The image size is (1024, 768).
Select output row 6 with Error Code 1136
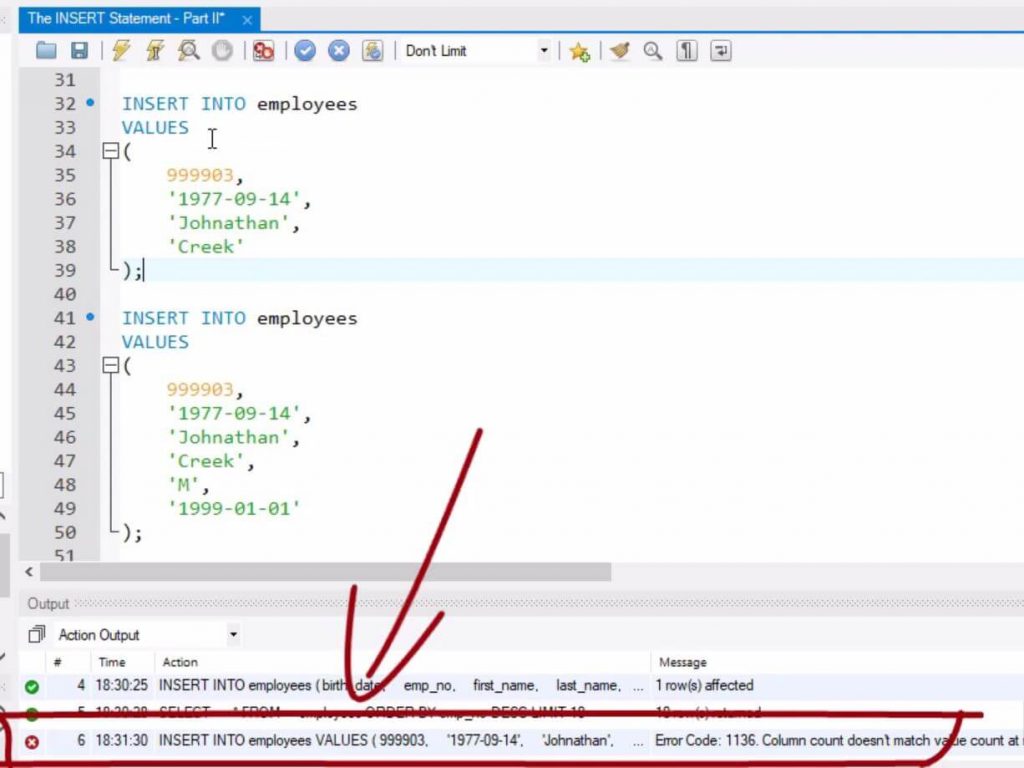(521, 741)
